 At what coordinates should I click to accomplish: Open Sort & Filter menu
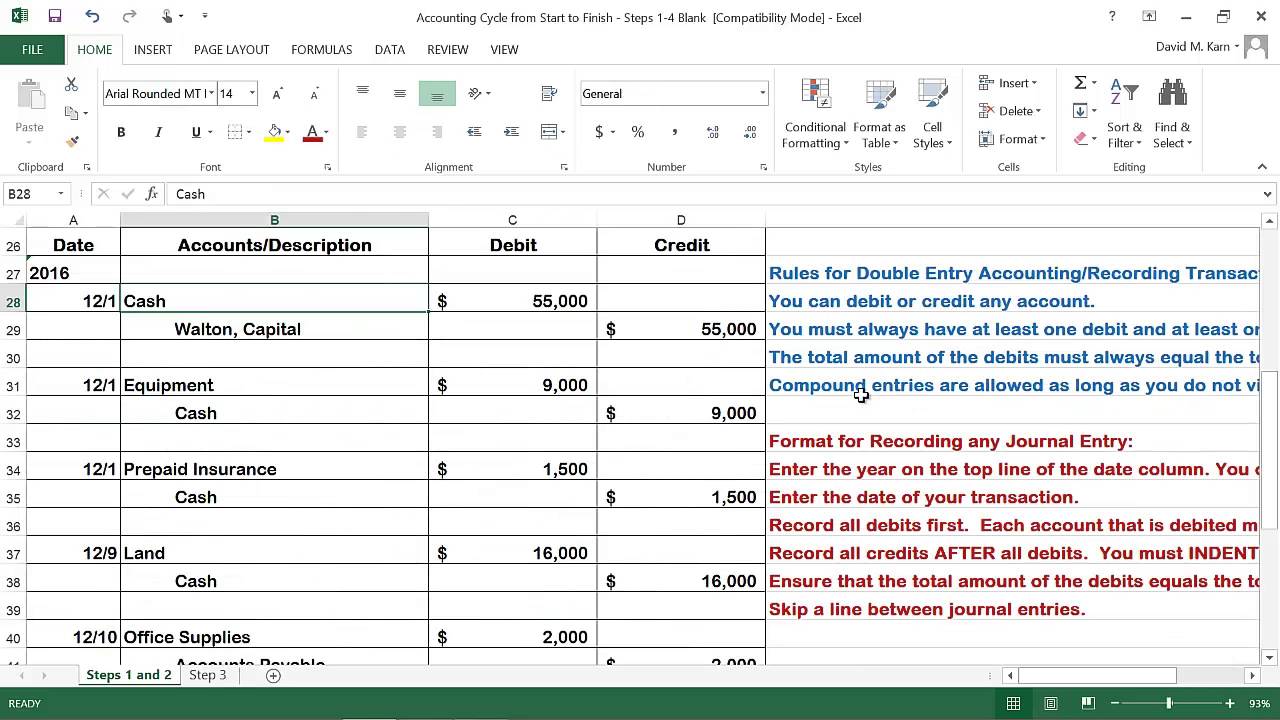pyautogui.click(x=1124, y=114)
